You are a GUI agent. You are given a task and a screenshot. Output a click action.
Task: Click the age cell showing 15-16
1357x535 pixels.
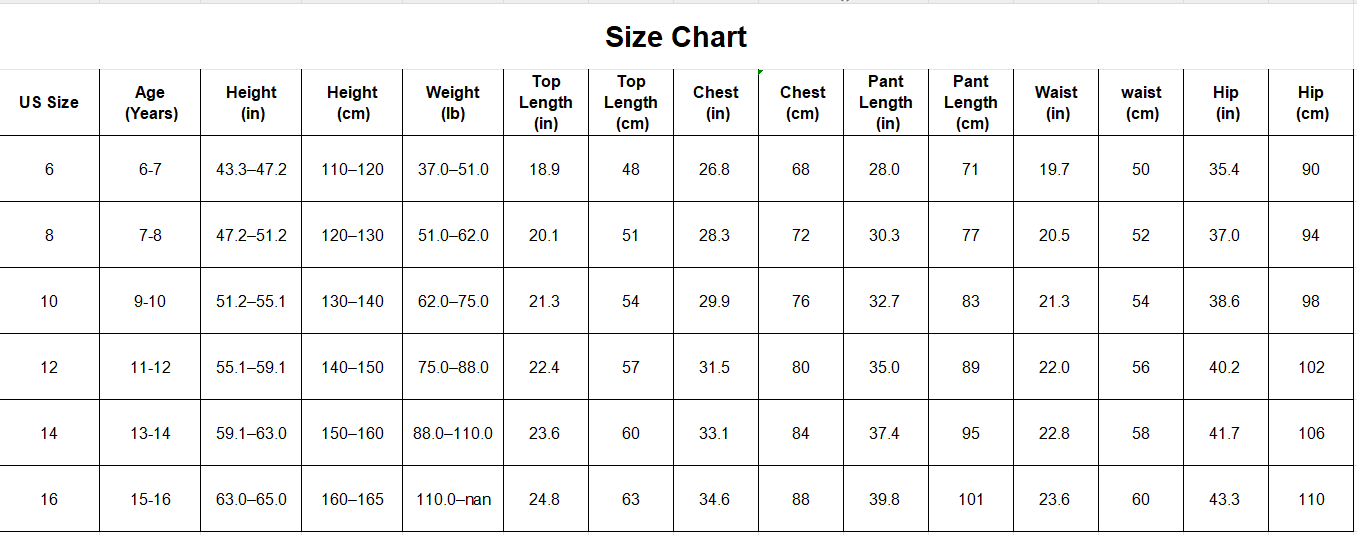150,499
